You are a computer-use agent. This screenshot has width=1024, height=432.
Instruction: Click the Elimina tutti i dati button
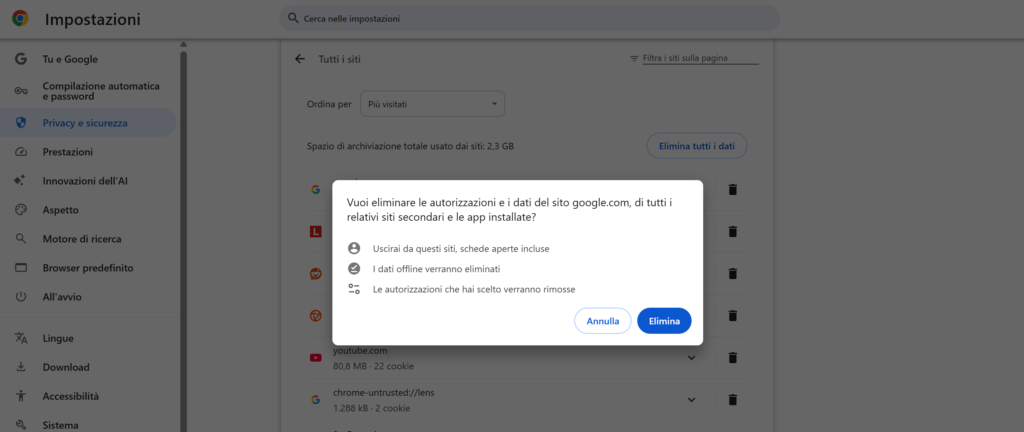pos(697,146)
